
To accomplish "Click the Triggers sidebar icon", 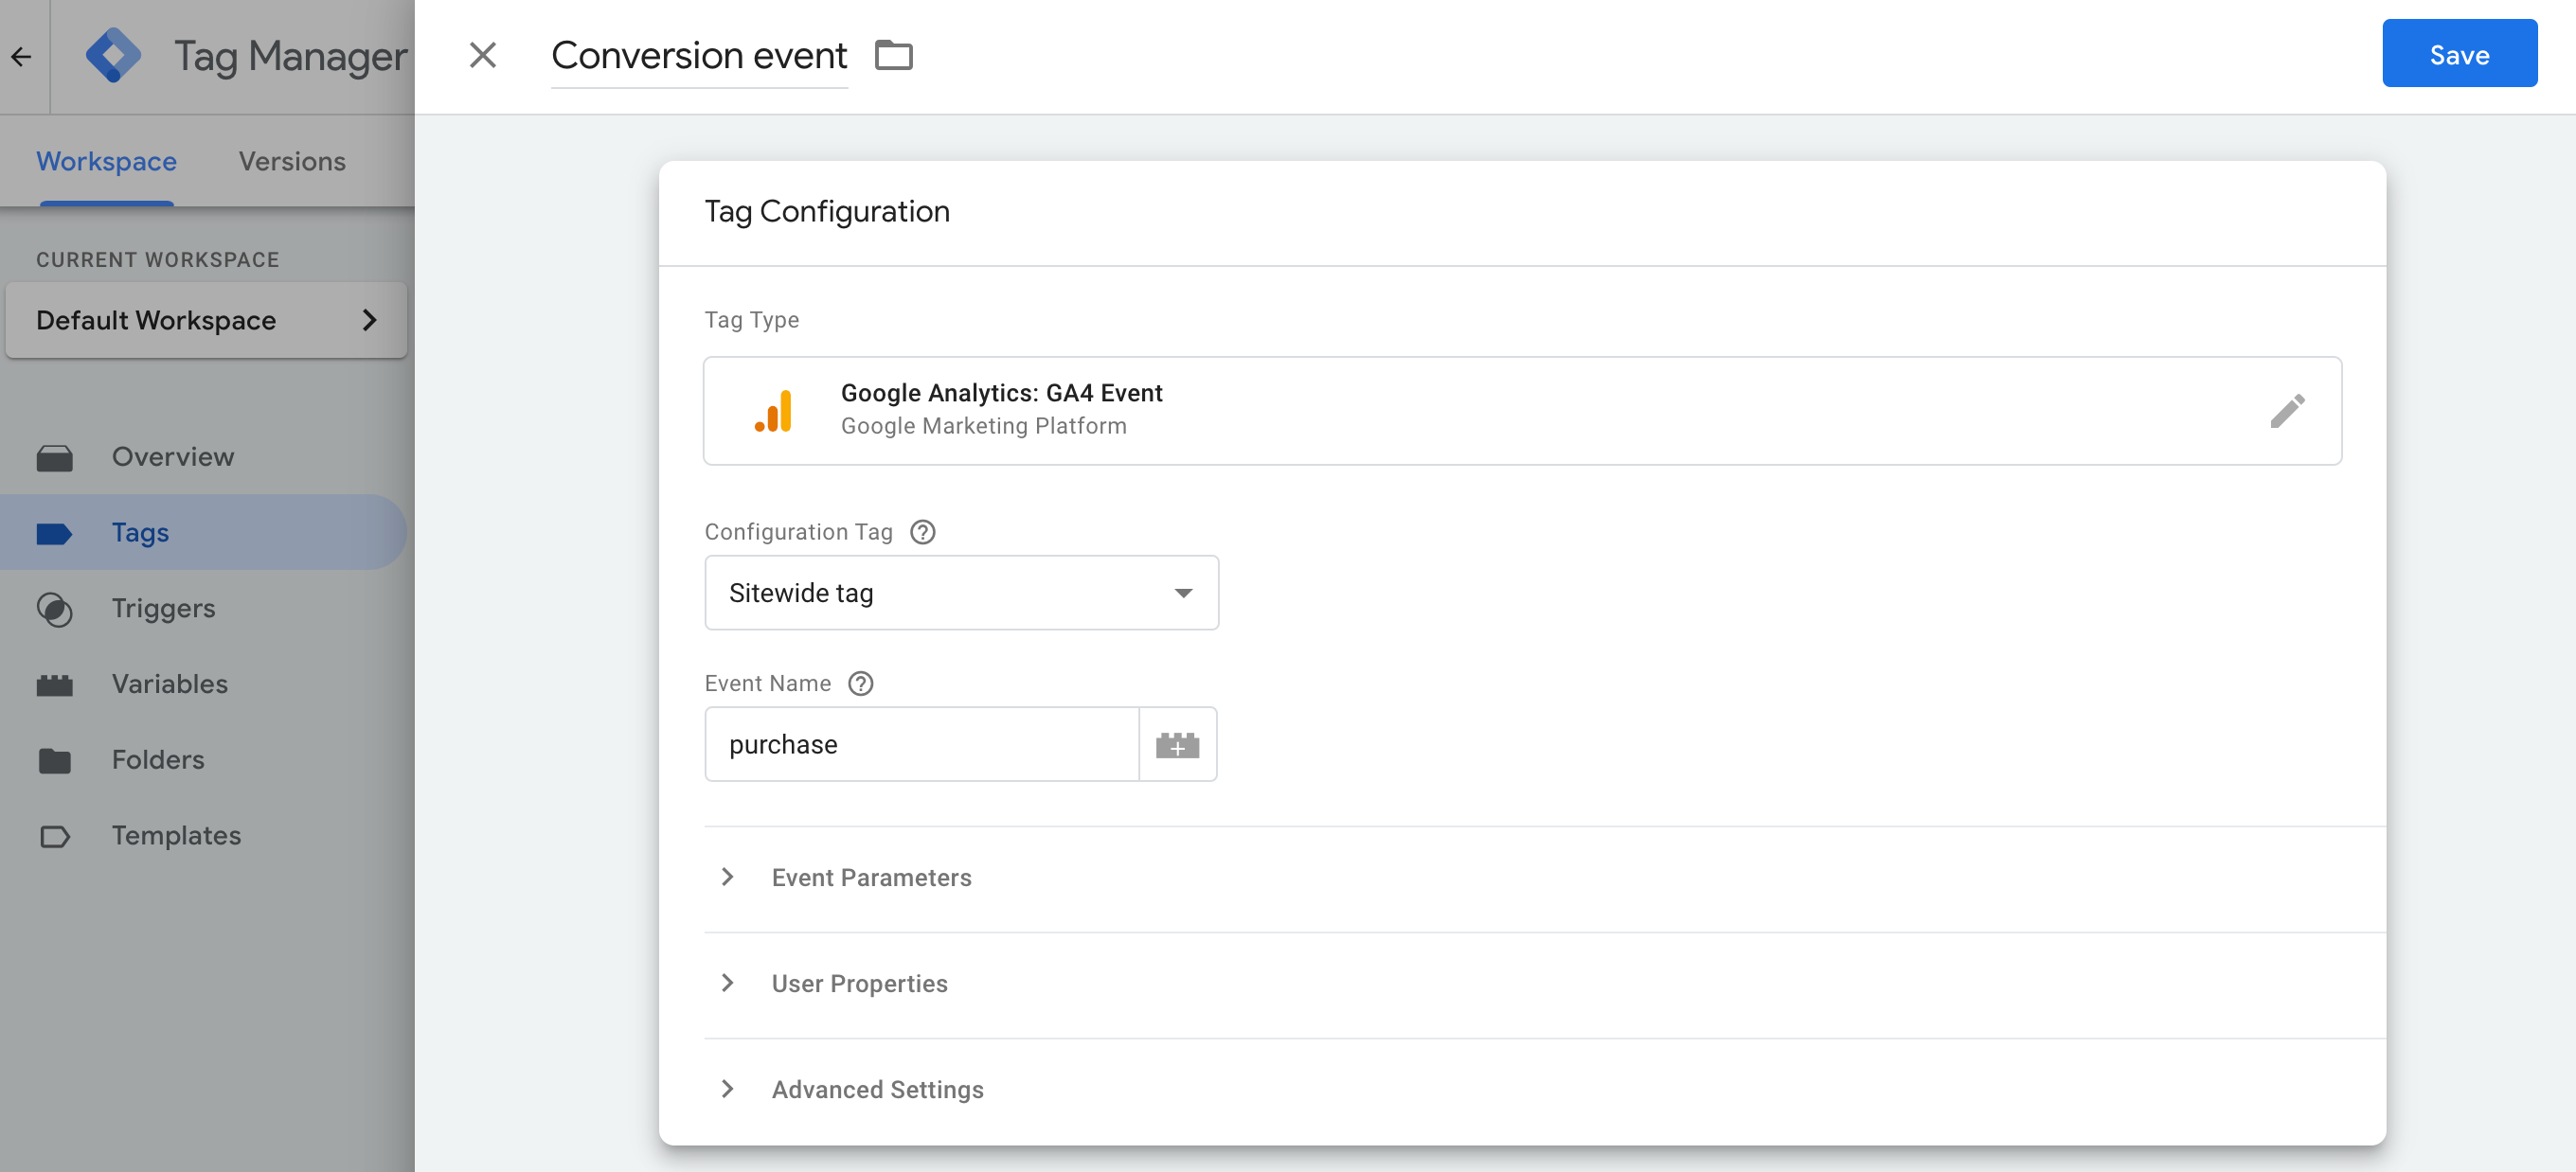I will tap(56, 608).
